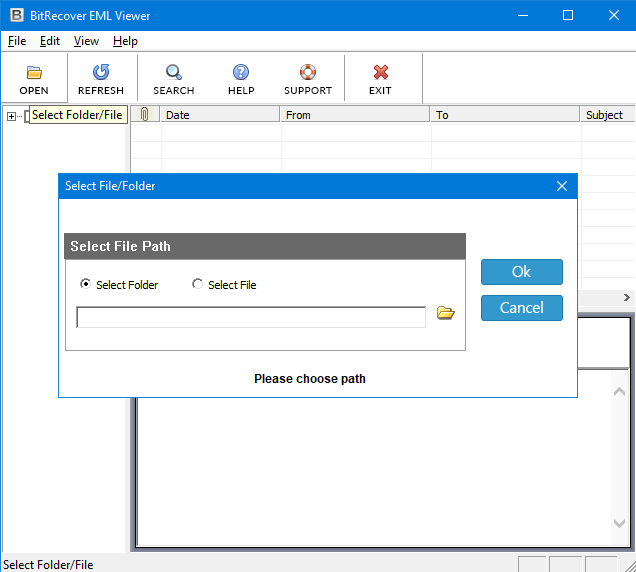636x572 pixels.
Task: Click the horizontal scroll right arrow
Action: (627, 297)
